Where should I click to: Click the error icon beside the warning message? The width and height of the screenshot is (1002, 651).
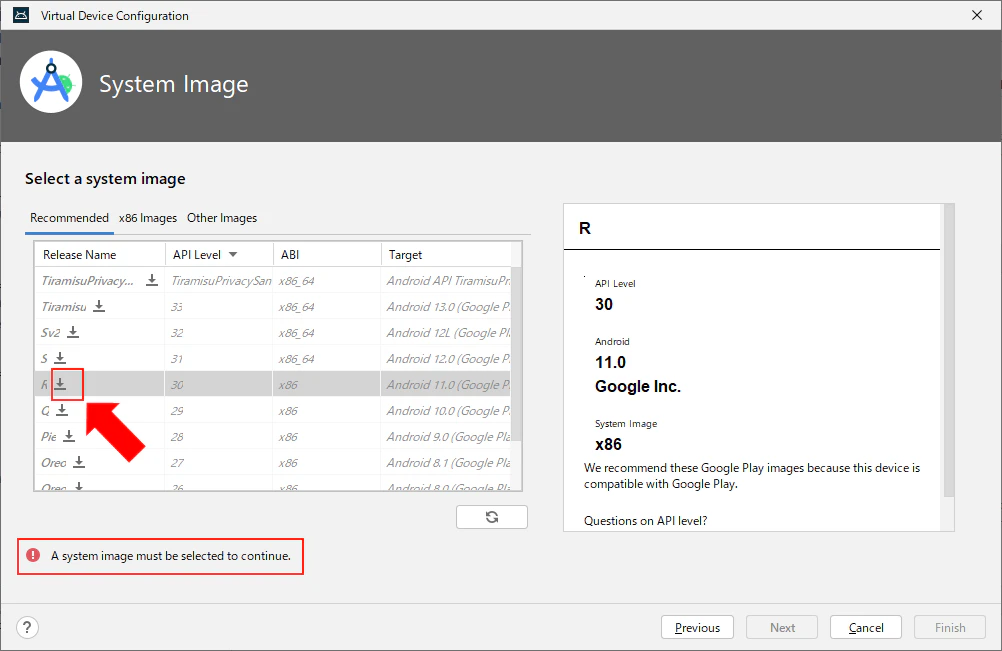(33, 555)
